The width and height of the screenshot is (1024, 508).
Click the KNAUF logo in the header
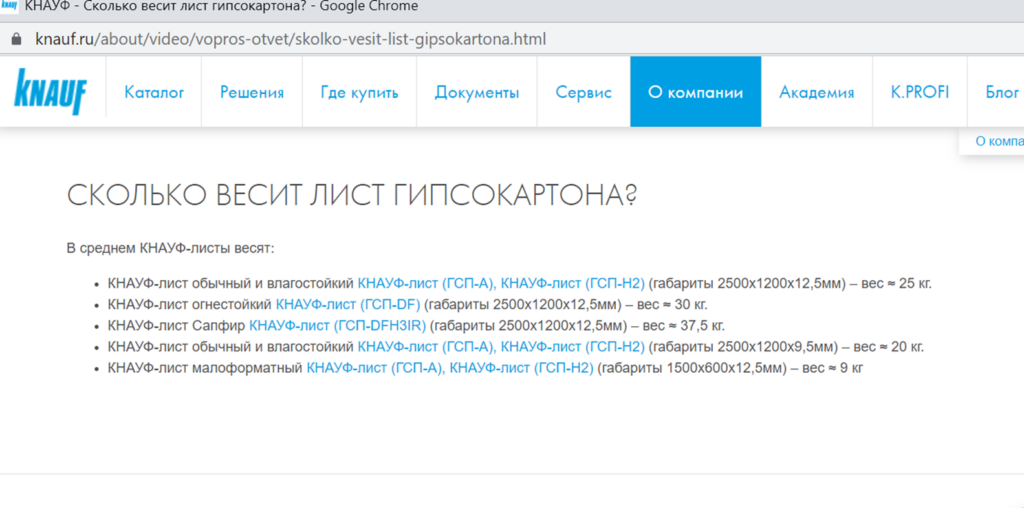pyautogui.click(x=50, y=92)
